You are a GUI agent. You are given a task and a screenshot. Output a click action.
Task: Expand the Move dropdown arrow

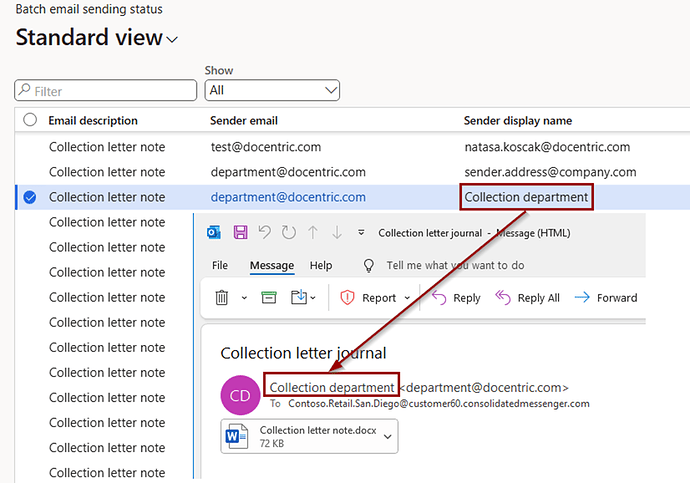coord(313,298)
